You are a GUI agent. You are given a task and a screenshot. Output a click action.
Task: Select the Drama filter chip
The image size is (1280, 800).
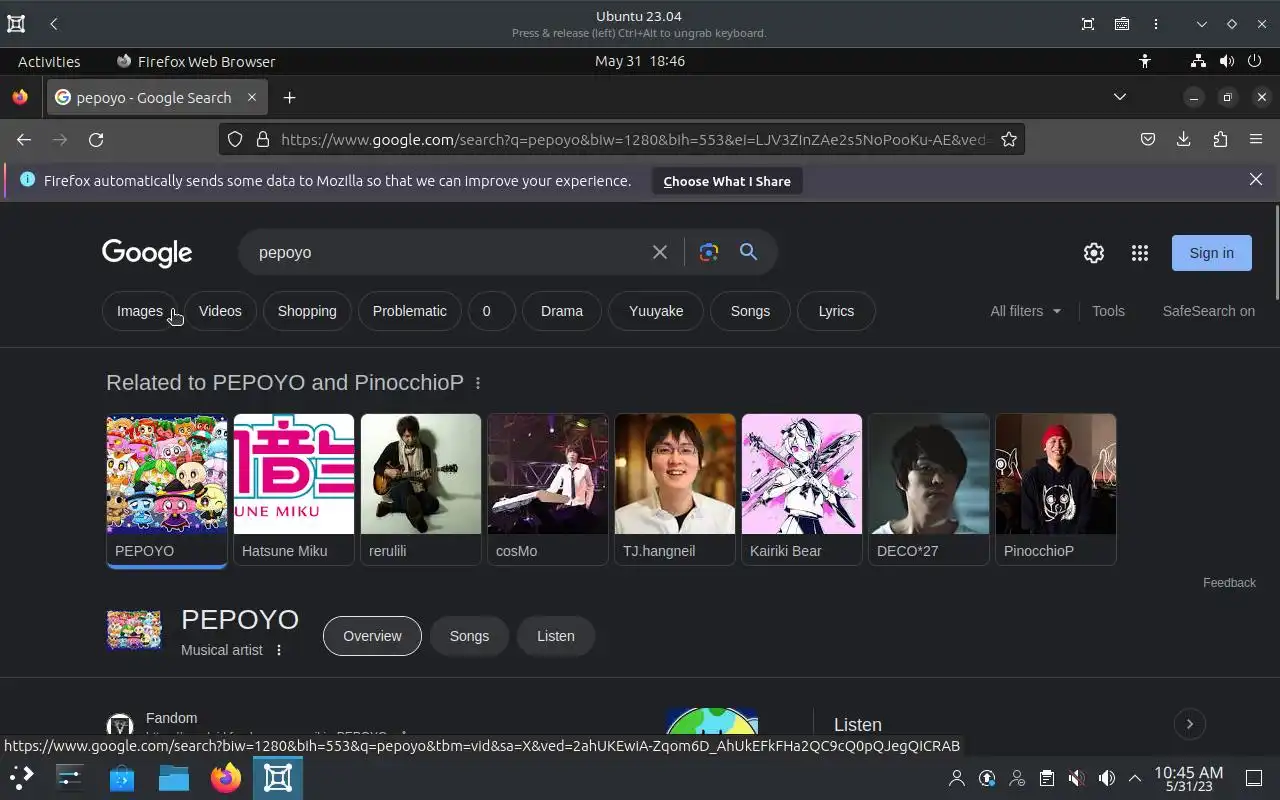click(562, 311)
